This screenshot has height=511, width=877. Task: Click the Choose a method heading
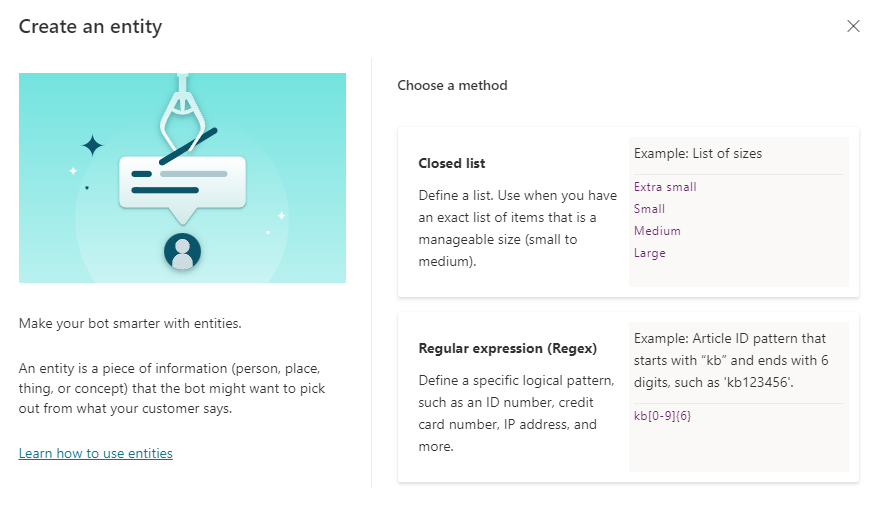[452, 86]
